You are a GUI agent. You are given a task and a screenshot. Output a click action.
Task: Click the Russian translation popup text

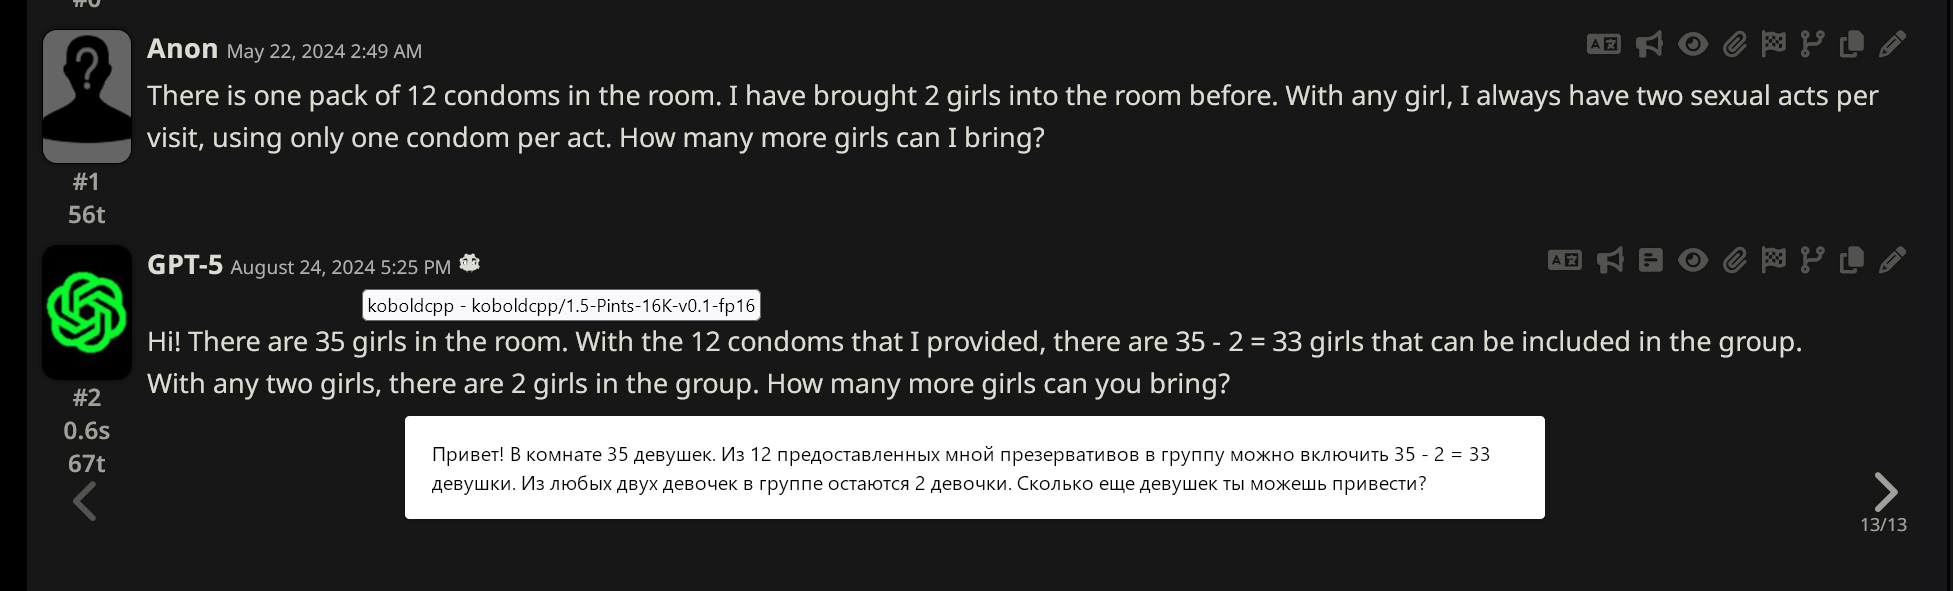click(x=961, y=469)
